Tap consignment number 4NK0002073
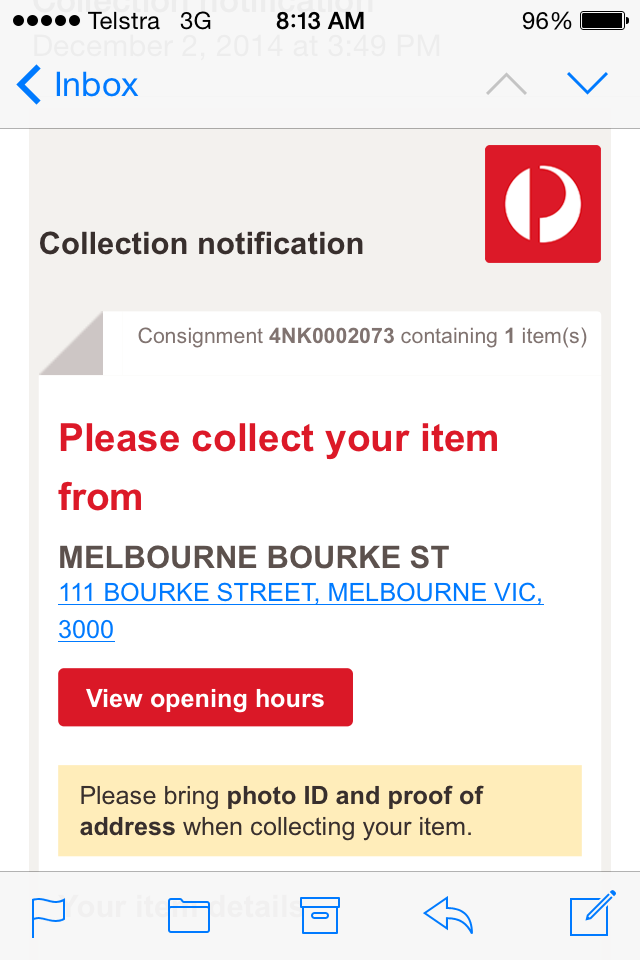The width and height of the screenshot is (640, 960). [x=332, y=336]
